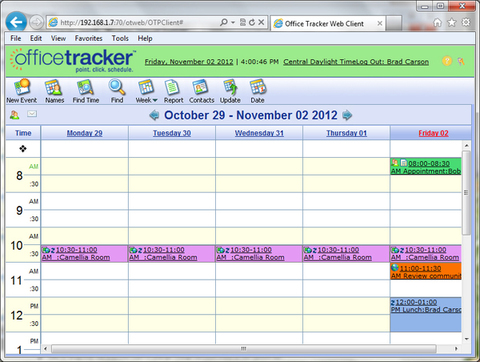Open the Friday 08:00-08:30 Appointment event
The height and width of the screenshot is (362, 480).
pos(426,167)
